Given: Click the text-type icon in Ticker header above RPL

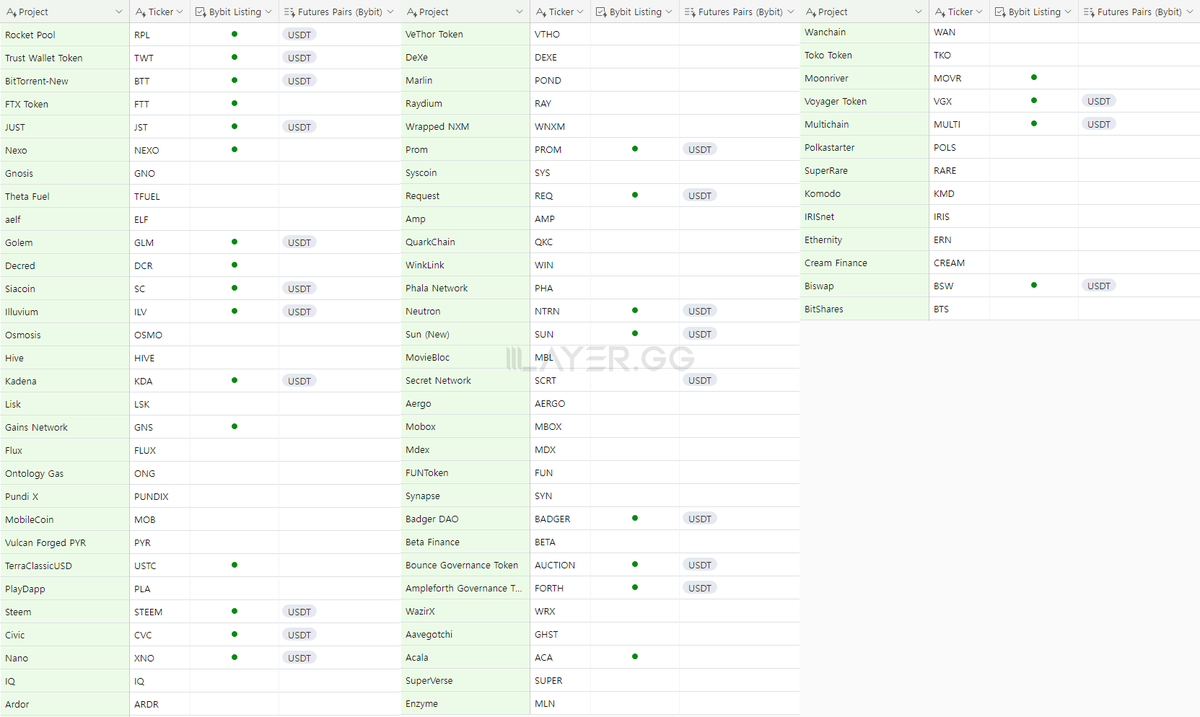Looking at the screenshot, I should pos(141,12).
